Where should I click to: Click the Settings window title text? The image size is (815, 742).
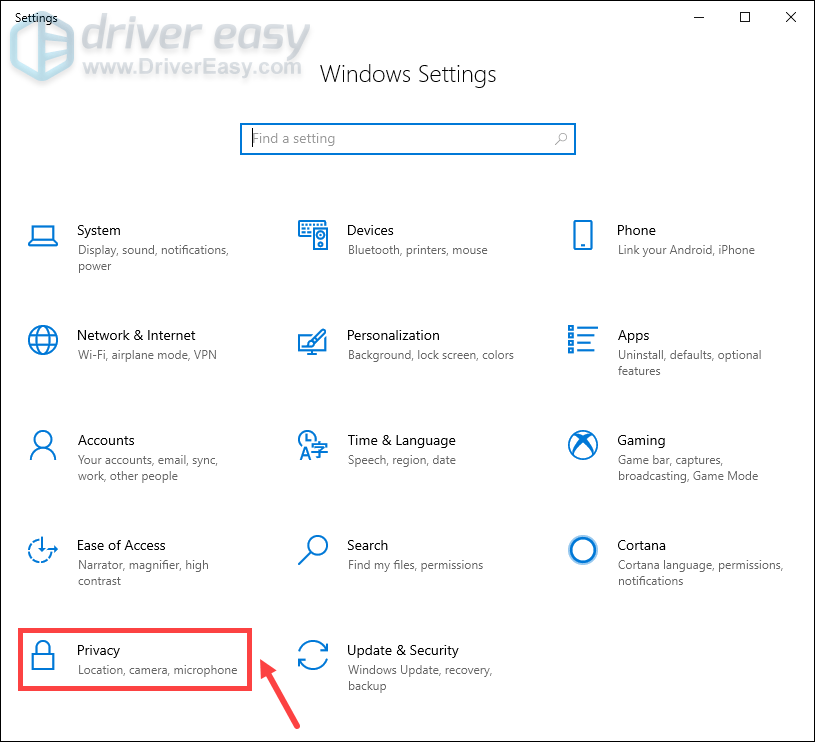[35, 17]
